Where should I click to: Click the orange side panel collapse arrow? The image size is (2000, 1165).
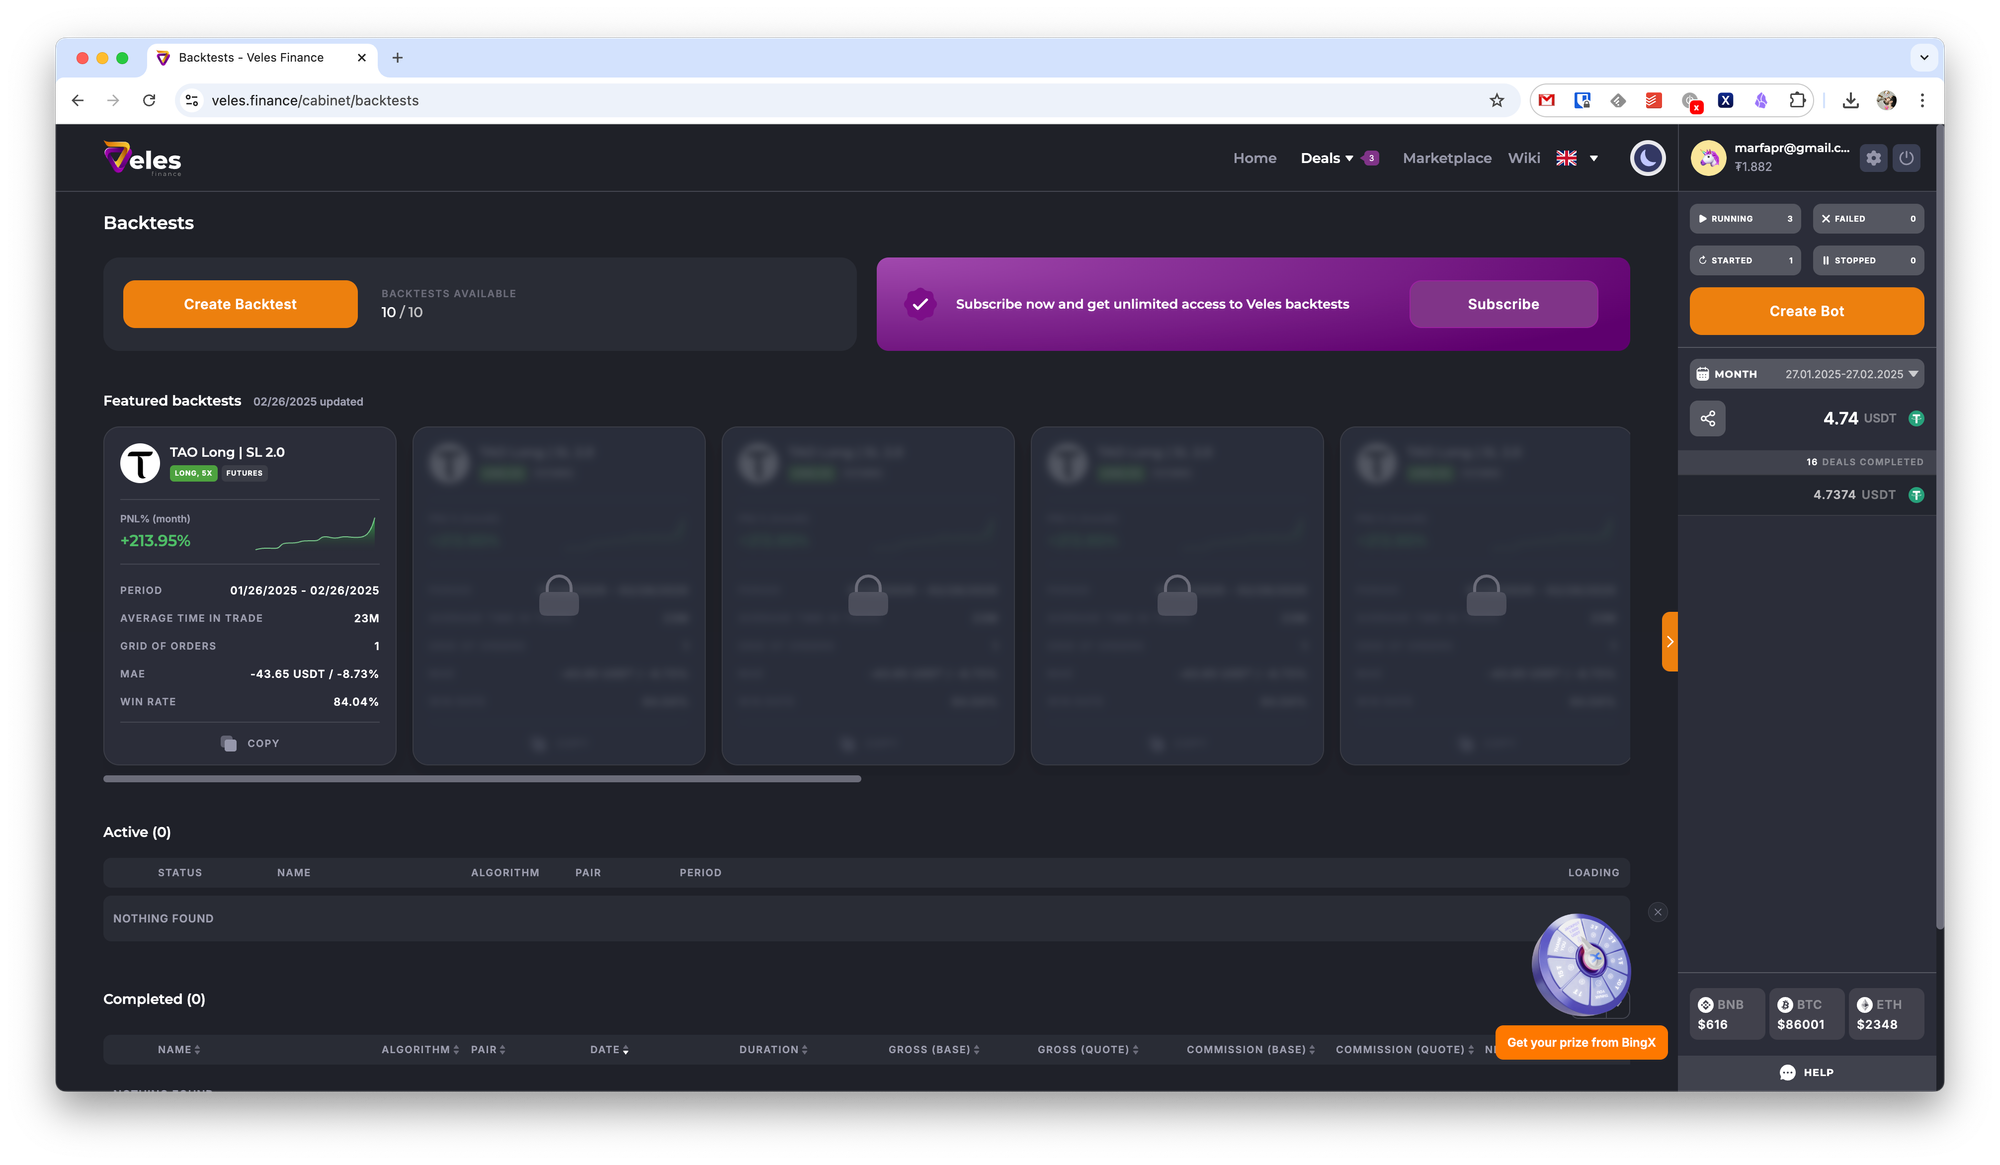pos(1669,641)
